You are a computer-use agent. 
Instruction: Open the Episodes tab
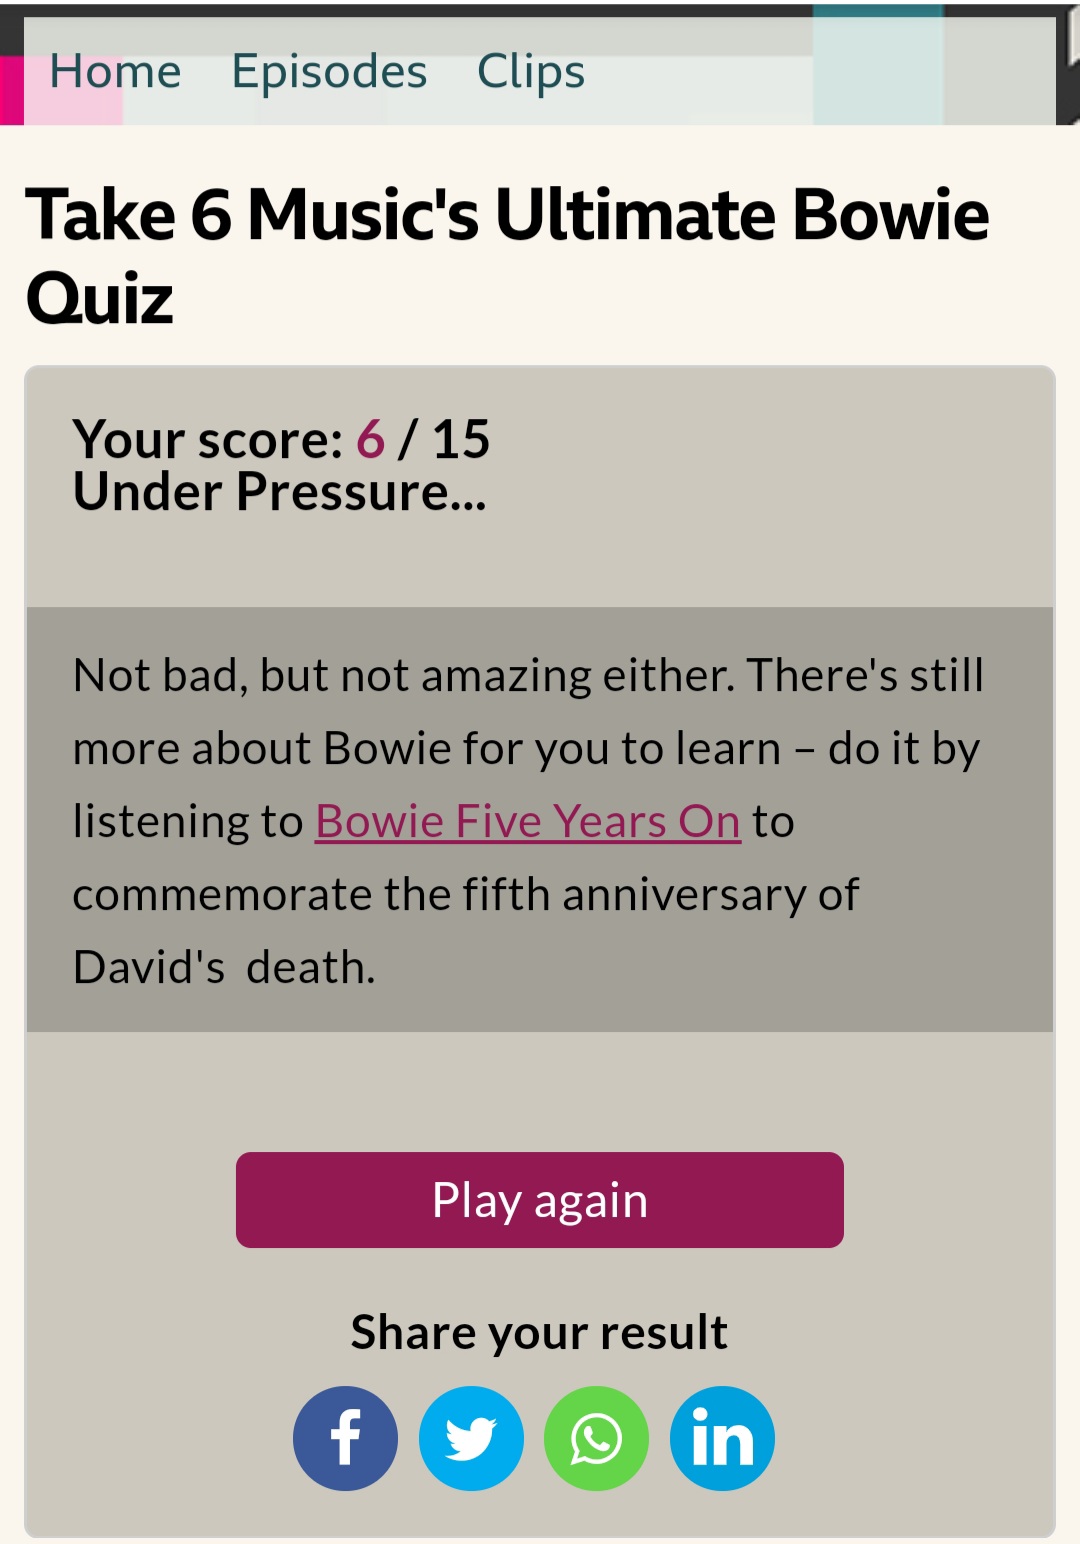point(329,72)
